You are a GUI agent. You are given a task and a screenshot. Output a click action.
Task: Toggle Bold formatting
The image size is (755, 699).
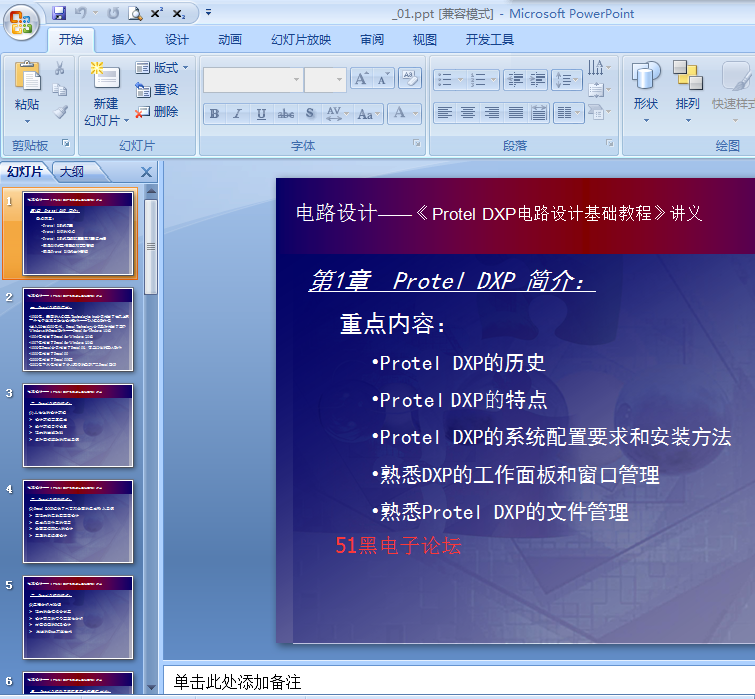pyautogui.click(x=214, y=114)
